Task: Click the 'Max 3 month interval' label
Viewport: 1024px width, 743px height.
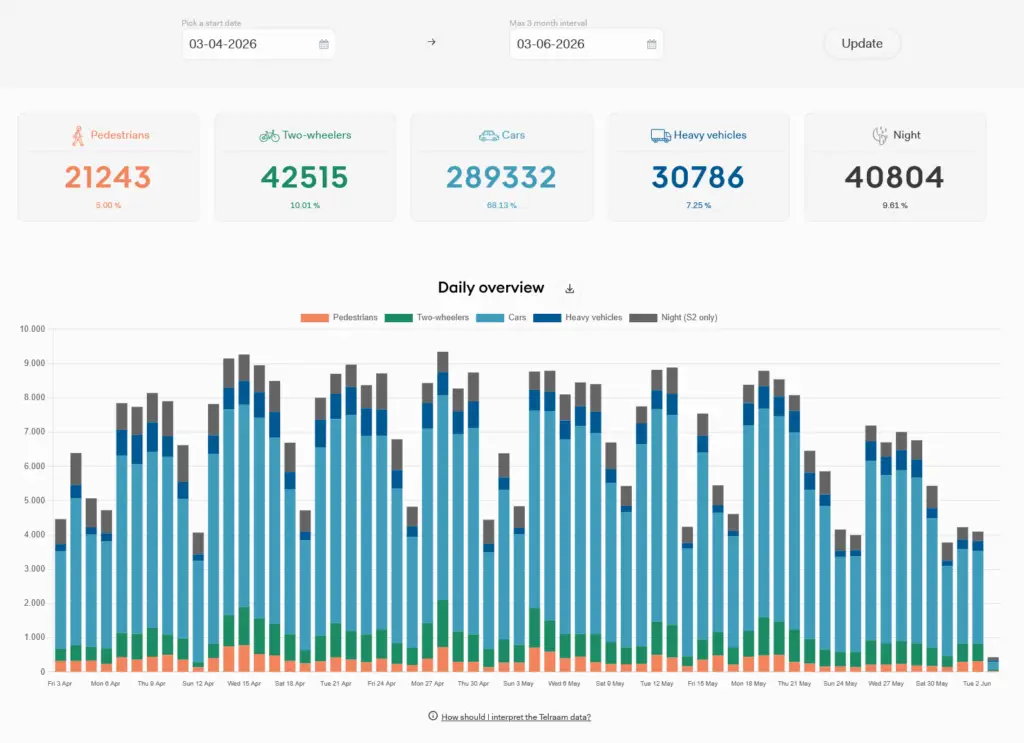Action: click(548, 23)
